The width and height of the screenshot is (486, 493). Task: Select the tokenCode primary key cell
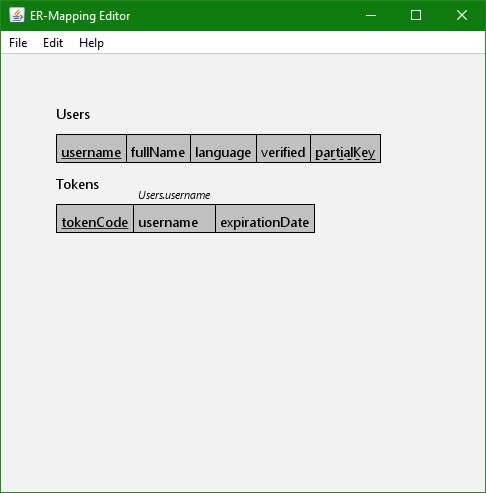point(95,219)
